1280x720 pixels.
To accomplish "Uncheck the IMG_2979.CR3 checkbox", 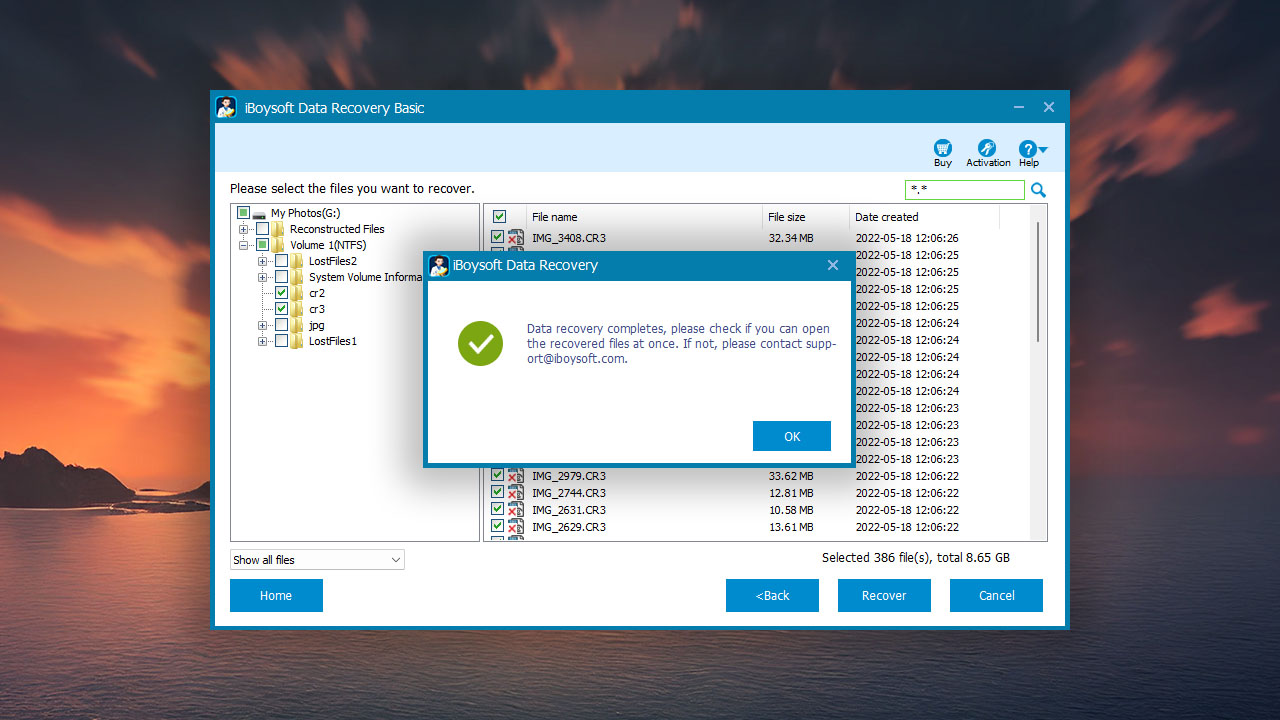I will 497,476.
